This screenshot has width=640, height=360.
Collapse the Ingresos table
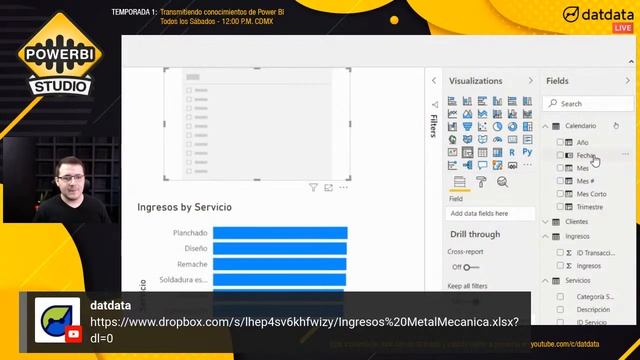pos(546,236)
